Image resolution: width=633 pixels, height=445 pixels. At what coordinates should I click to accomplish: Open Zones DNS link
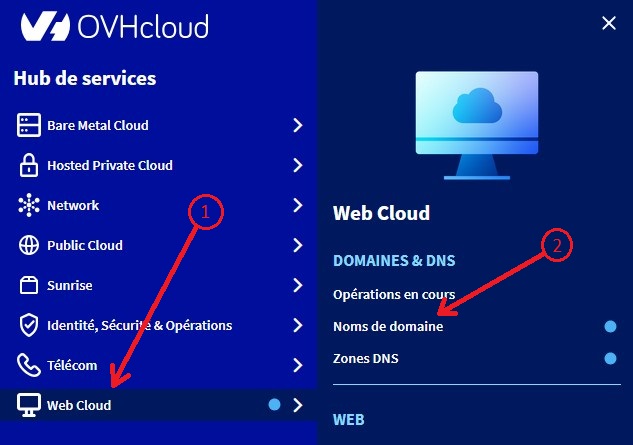pos(366,359)
